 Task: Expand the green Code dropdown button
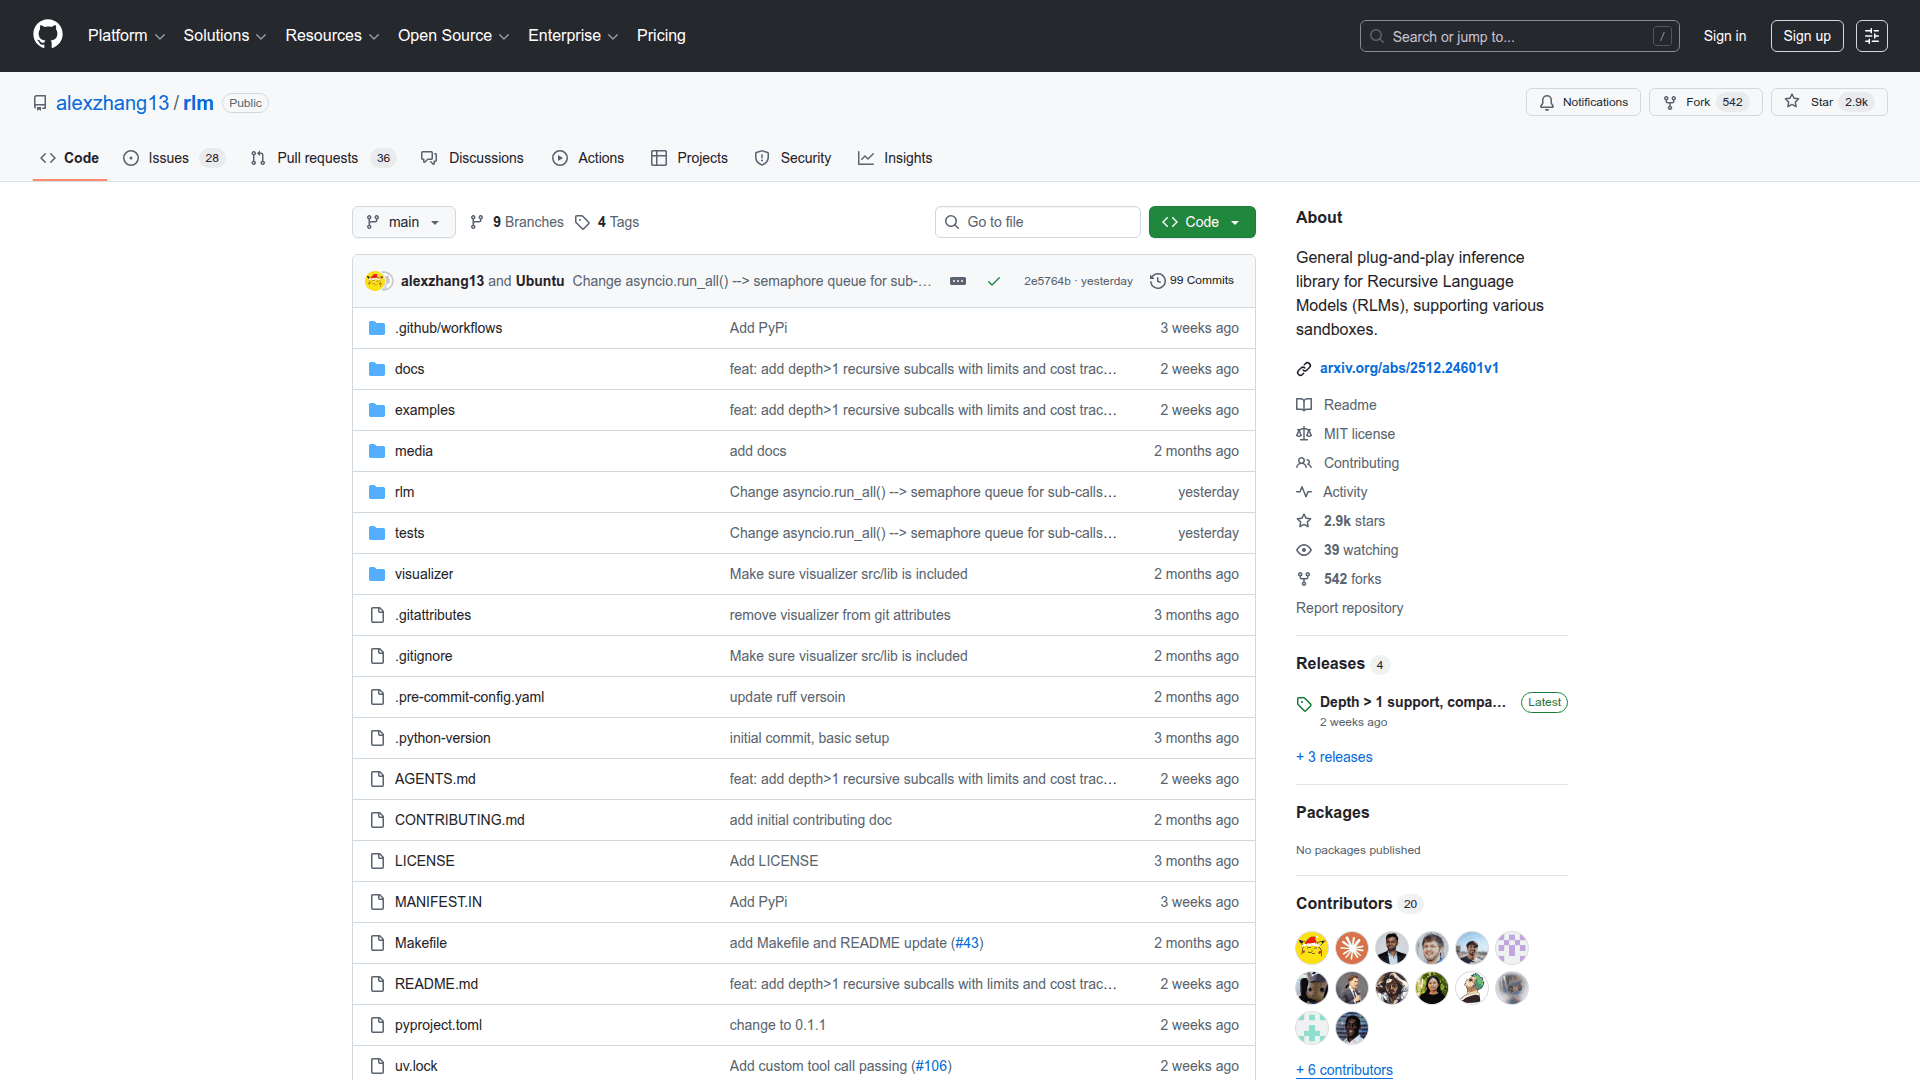(x=1201, y=222)
